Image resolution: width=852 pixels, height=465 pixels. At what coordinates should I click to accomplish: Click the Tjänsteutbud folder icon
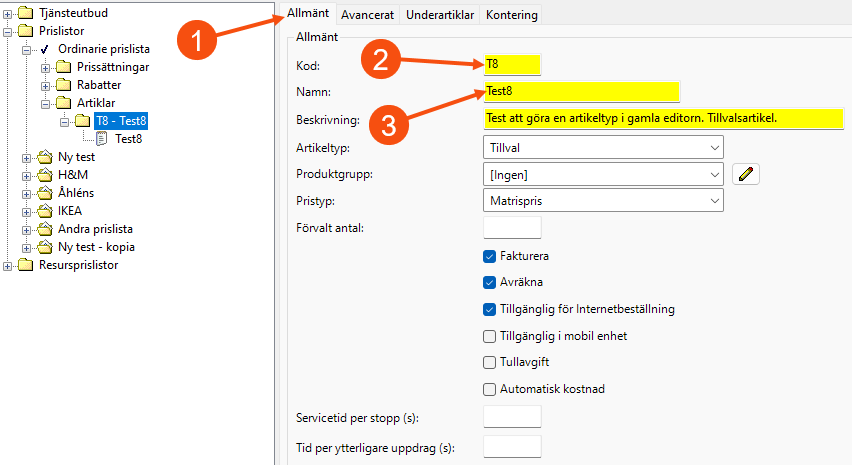coord(24,13)
